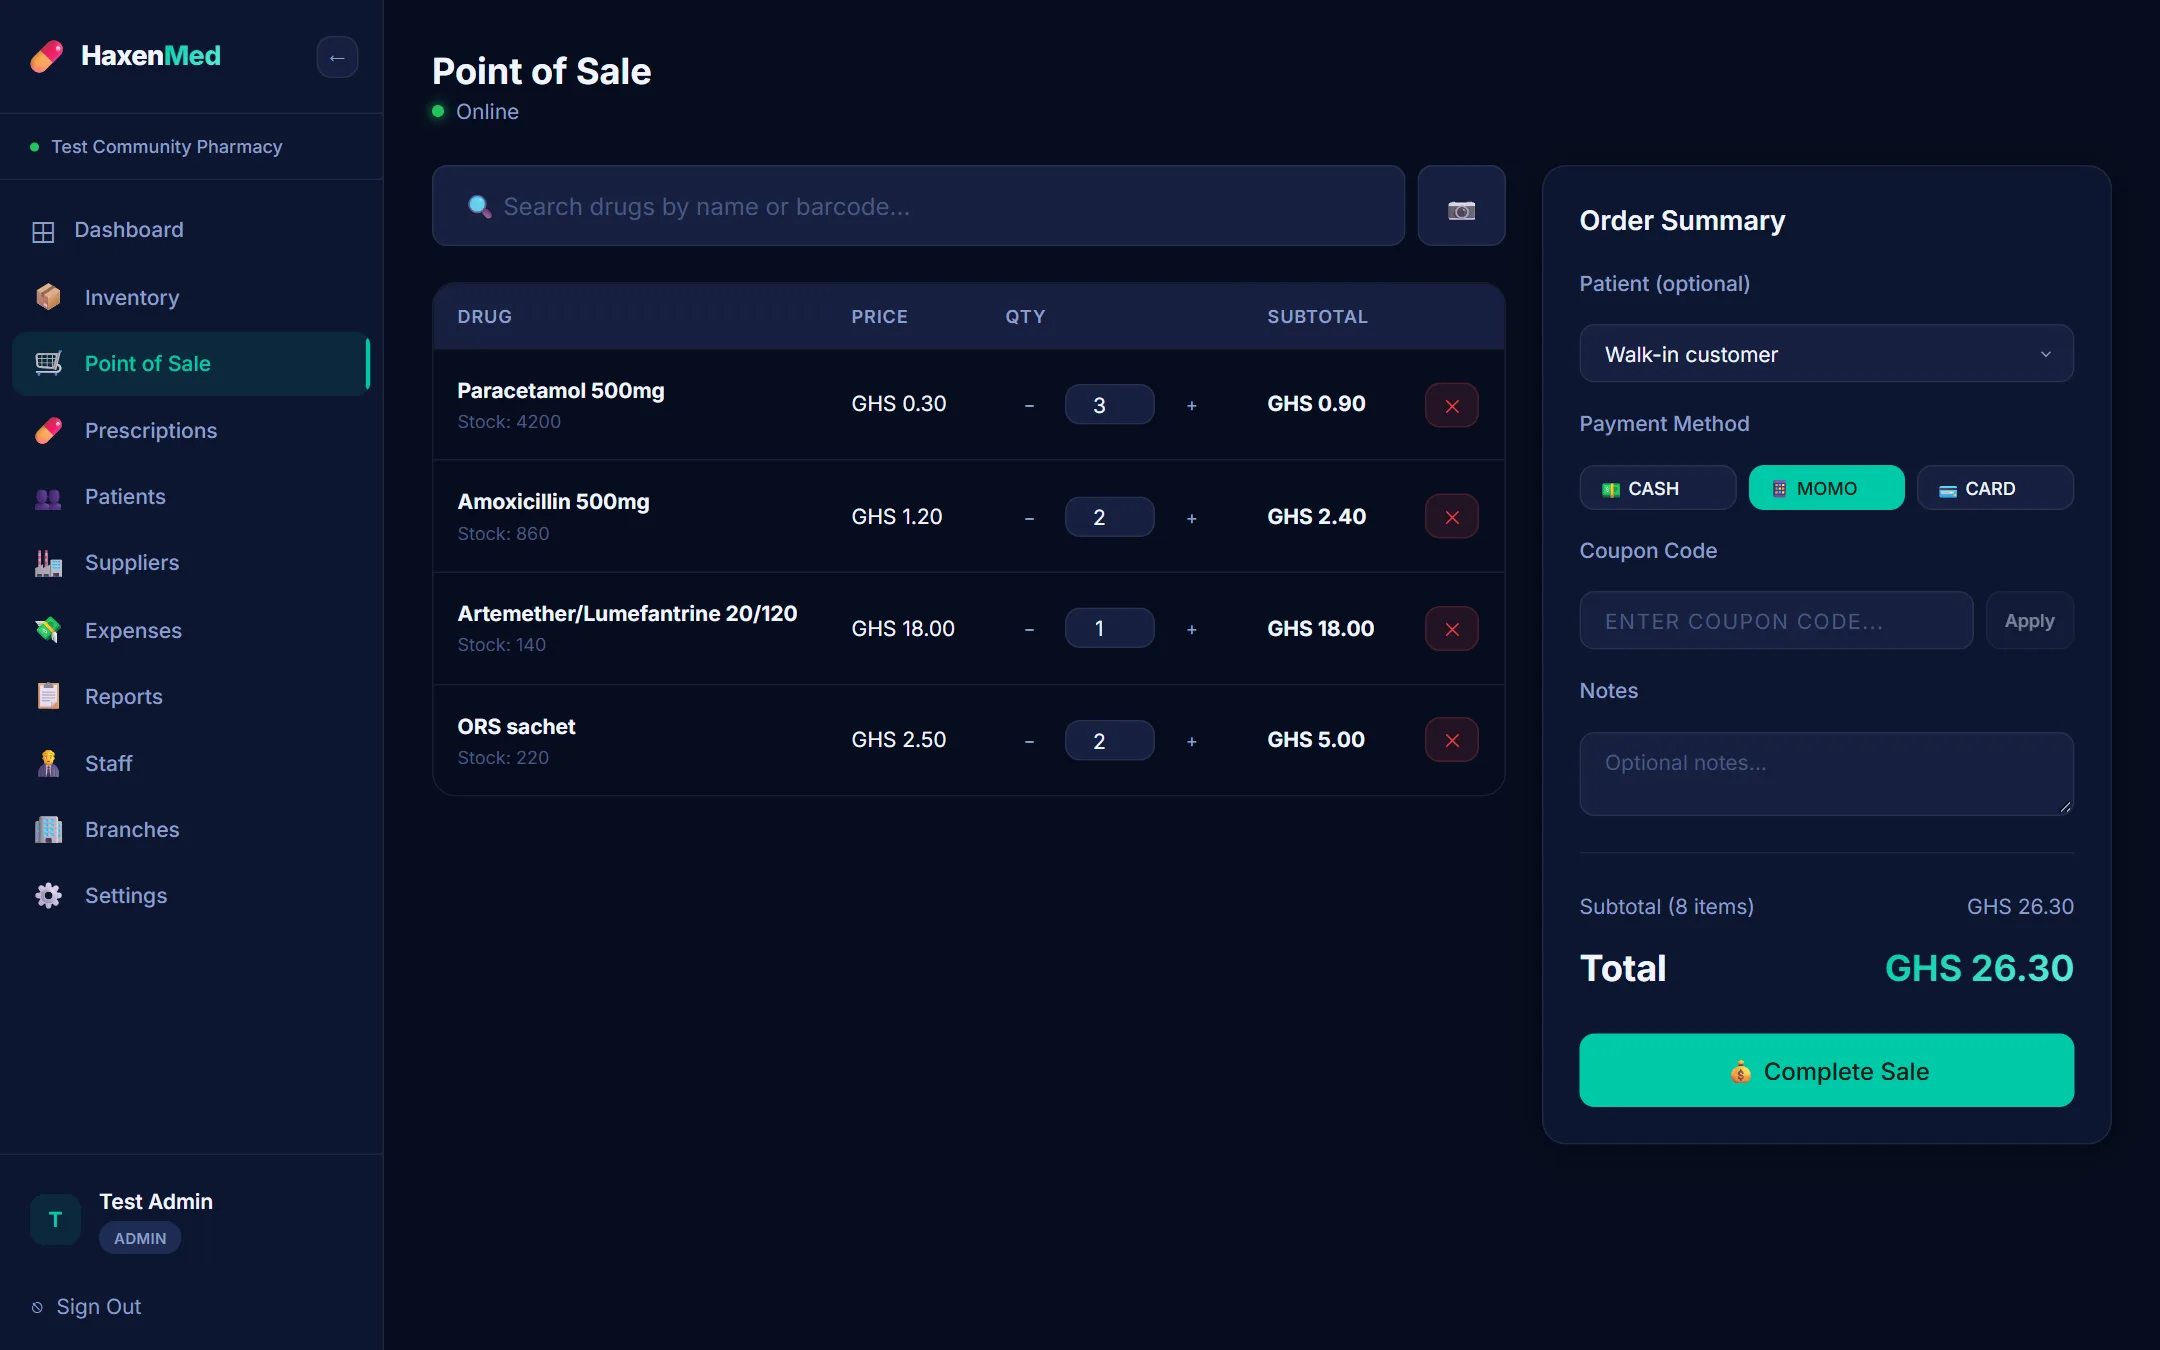The width and height of the screenshot is (2160, 1350).
Task: Increase Artemether/Lumefantrine quantity
Action: click(1191, 629)
